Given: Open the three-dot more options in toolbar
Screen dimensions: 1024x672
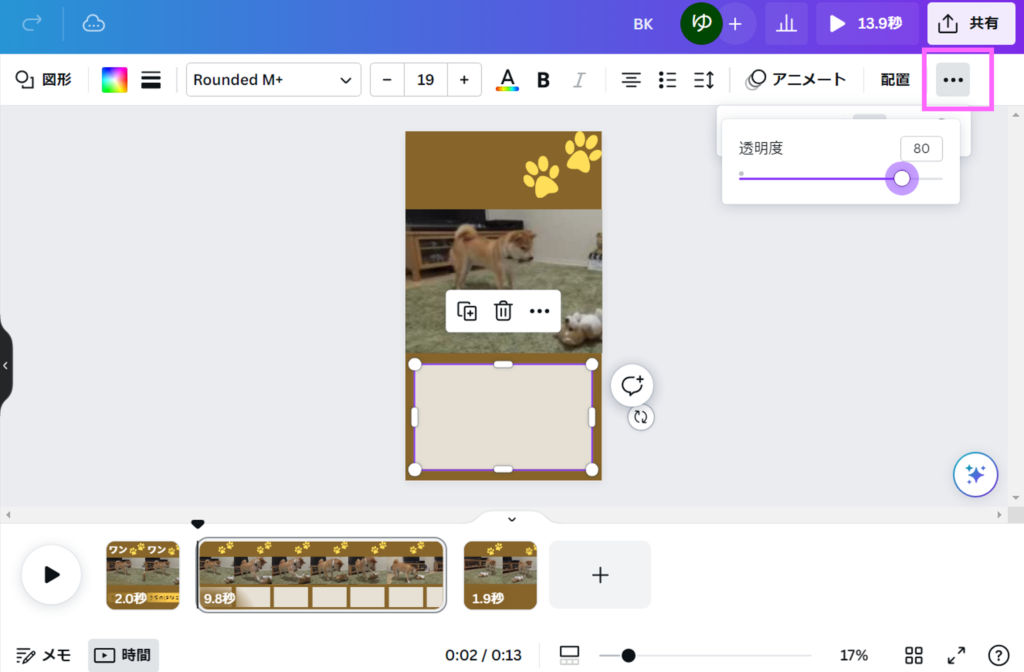Looking at the screenshot, I should point(953,80).
